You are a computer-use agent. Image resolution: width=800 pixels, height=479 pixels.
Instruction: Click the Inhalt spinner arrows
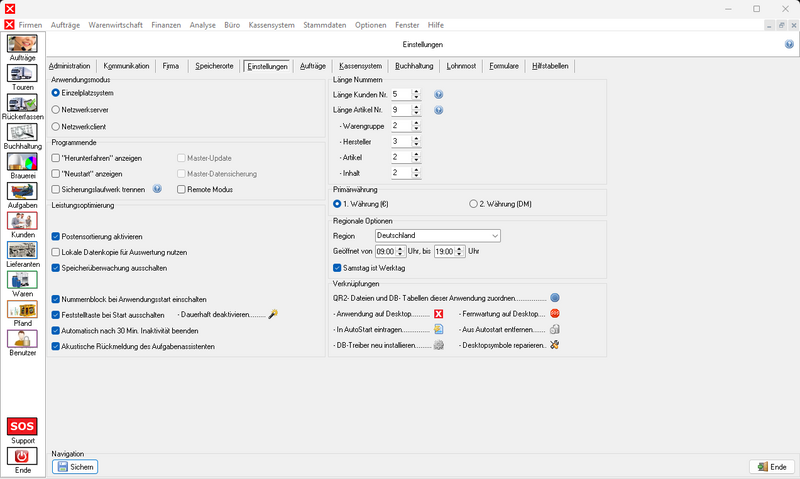(416, 173)
